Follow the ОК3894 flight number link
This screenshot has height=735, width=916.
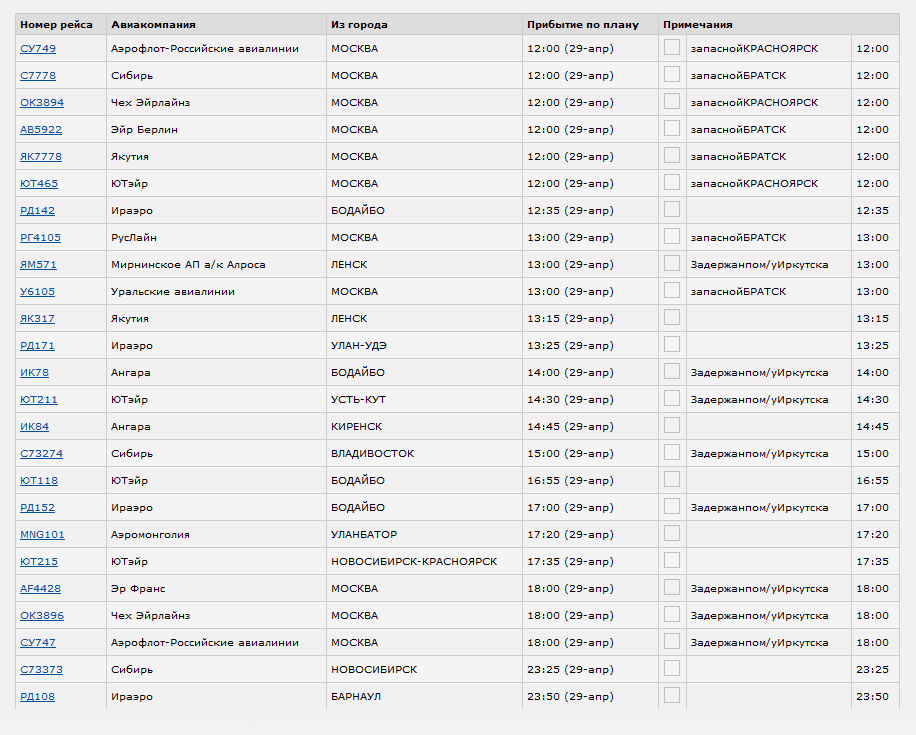tap(42, 102)
